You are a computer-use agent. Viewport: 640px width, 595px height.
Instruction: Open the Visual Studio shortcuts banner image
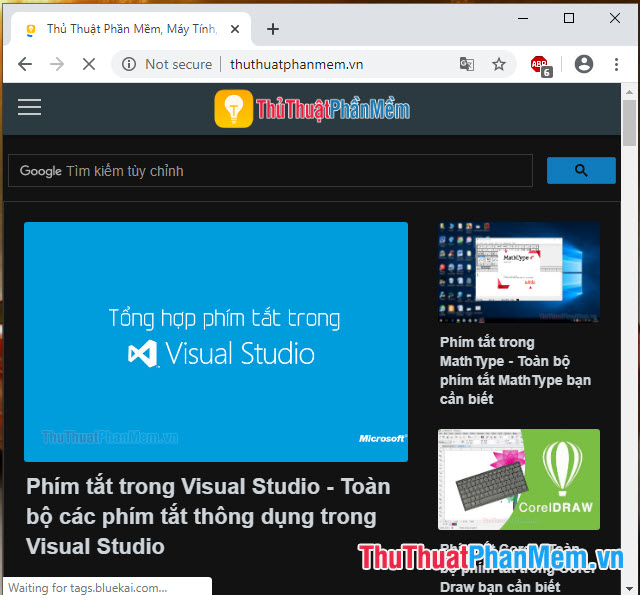coord(216,342)
